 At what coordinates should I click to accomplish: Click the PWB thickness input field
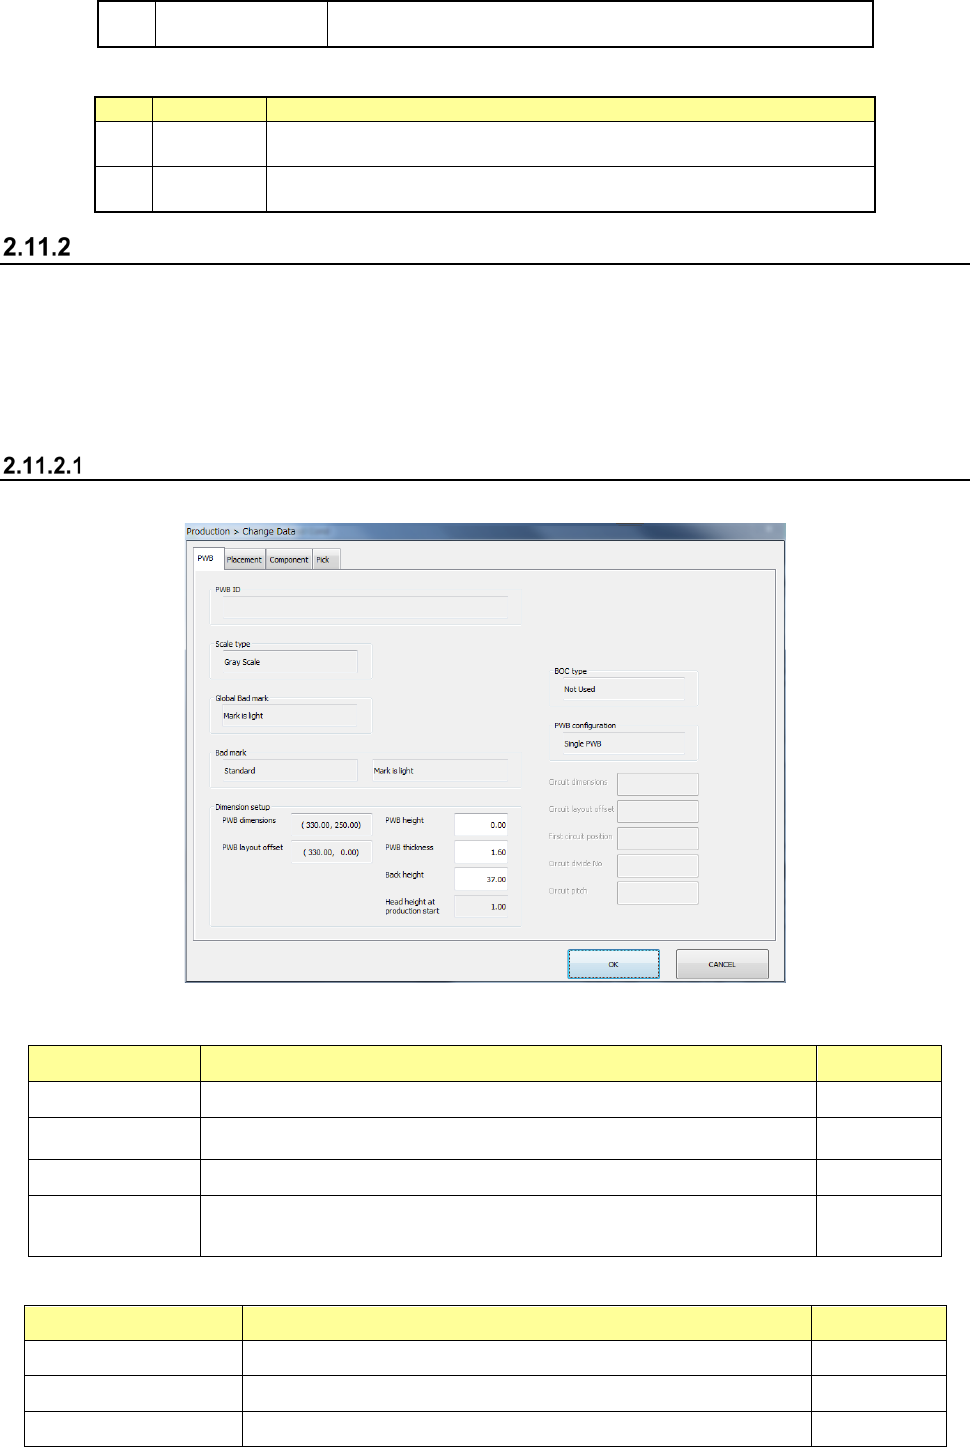pos(481,852)
